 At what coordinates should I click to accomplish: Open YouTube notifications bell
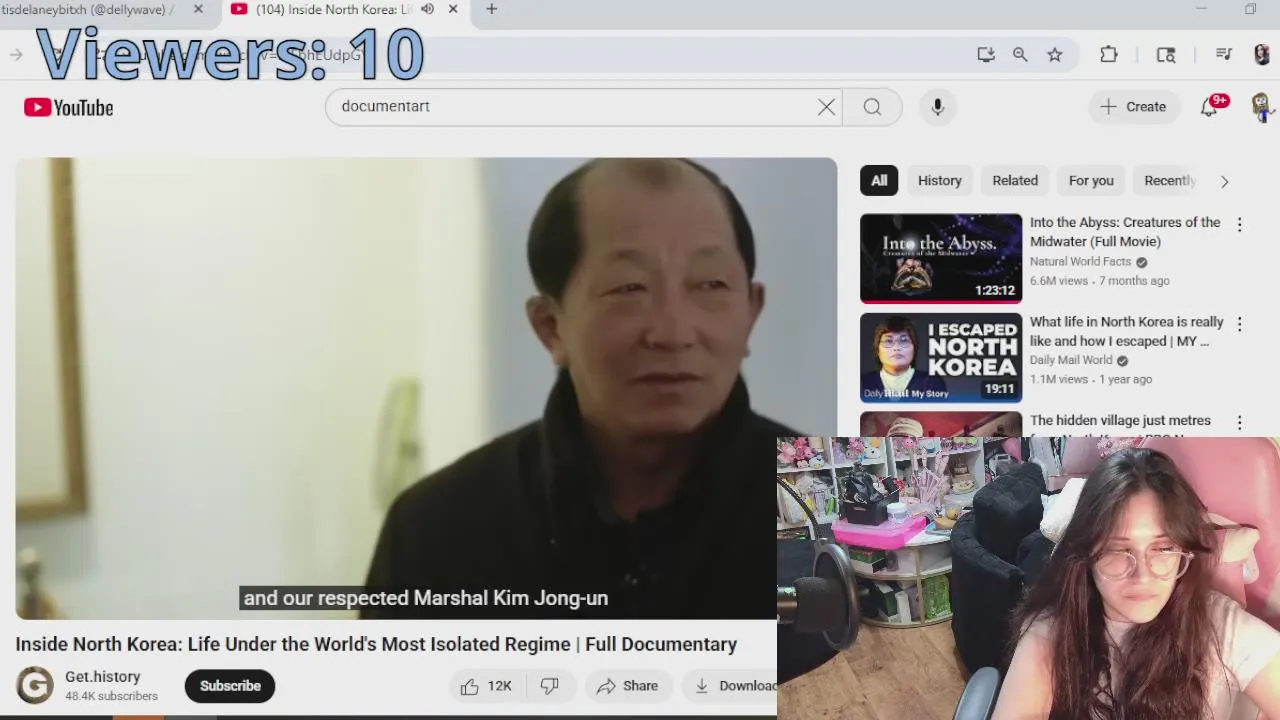click(x=1209, y=107)
